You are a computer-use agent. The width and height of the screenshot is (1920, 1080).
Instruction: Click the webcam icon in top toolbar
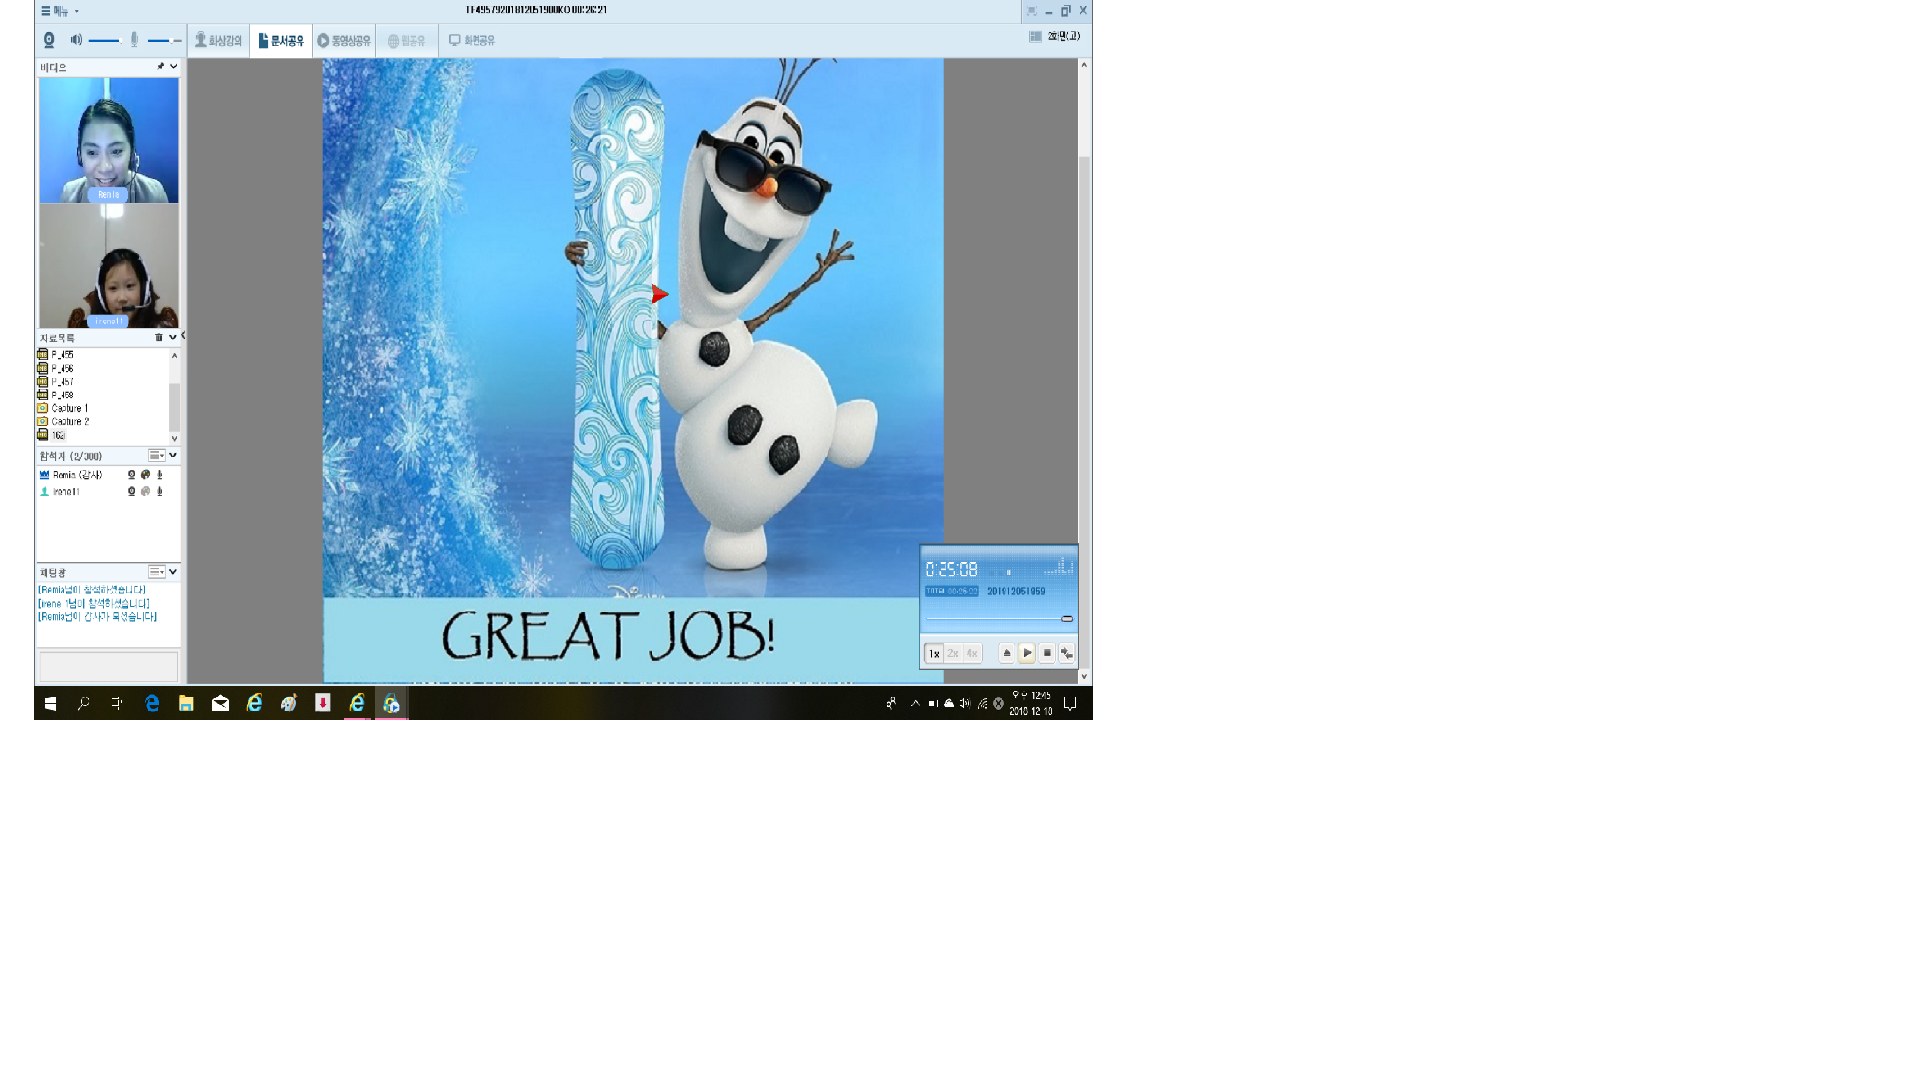pyautogui.click(x=49, y=40)
